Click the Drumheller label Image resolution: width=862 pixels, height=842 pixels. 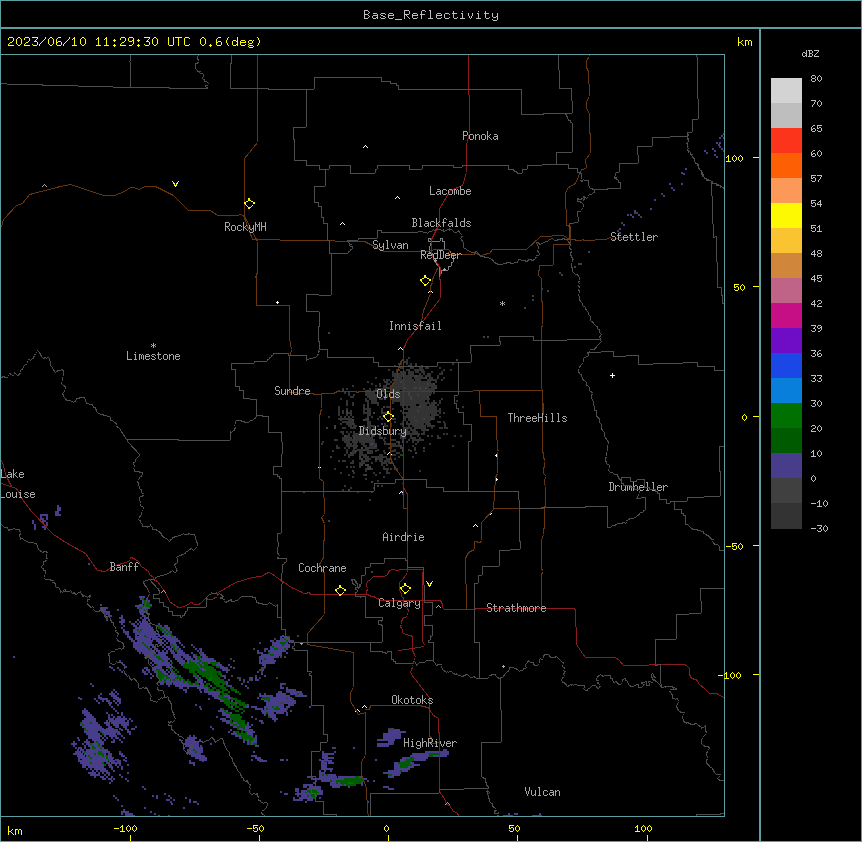coord(638,487)
